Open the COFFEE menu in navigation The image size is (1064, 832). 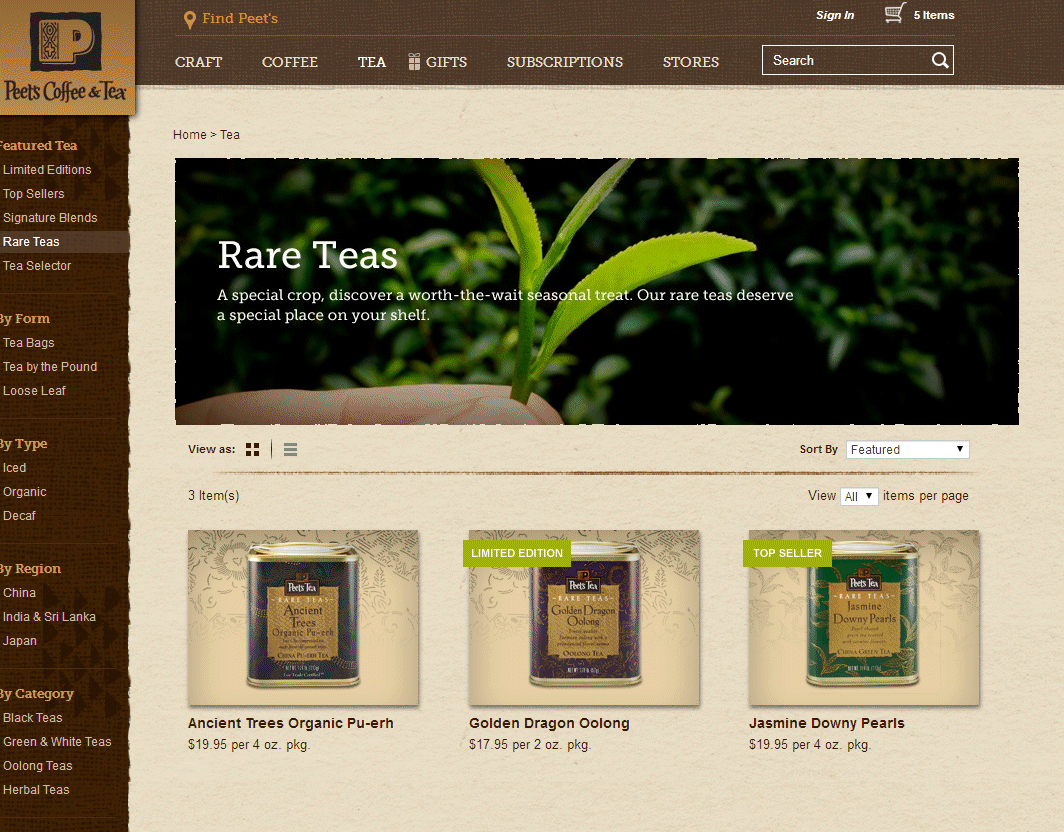(290, 62)
